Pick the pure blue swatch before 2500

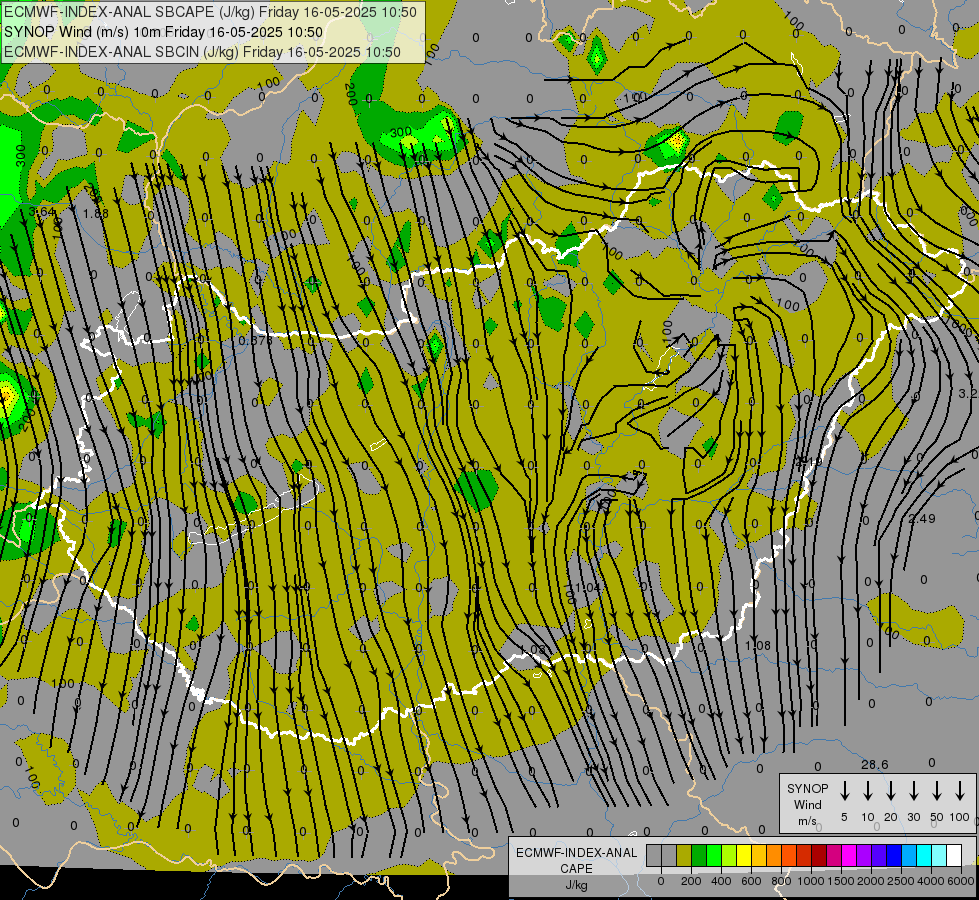893,855
